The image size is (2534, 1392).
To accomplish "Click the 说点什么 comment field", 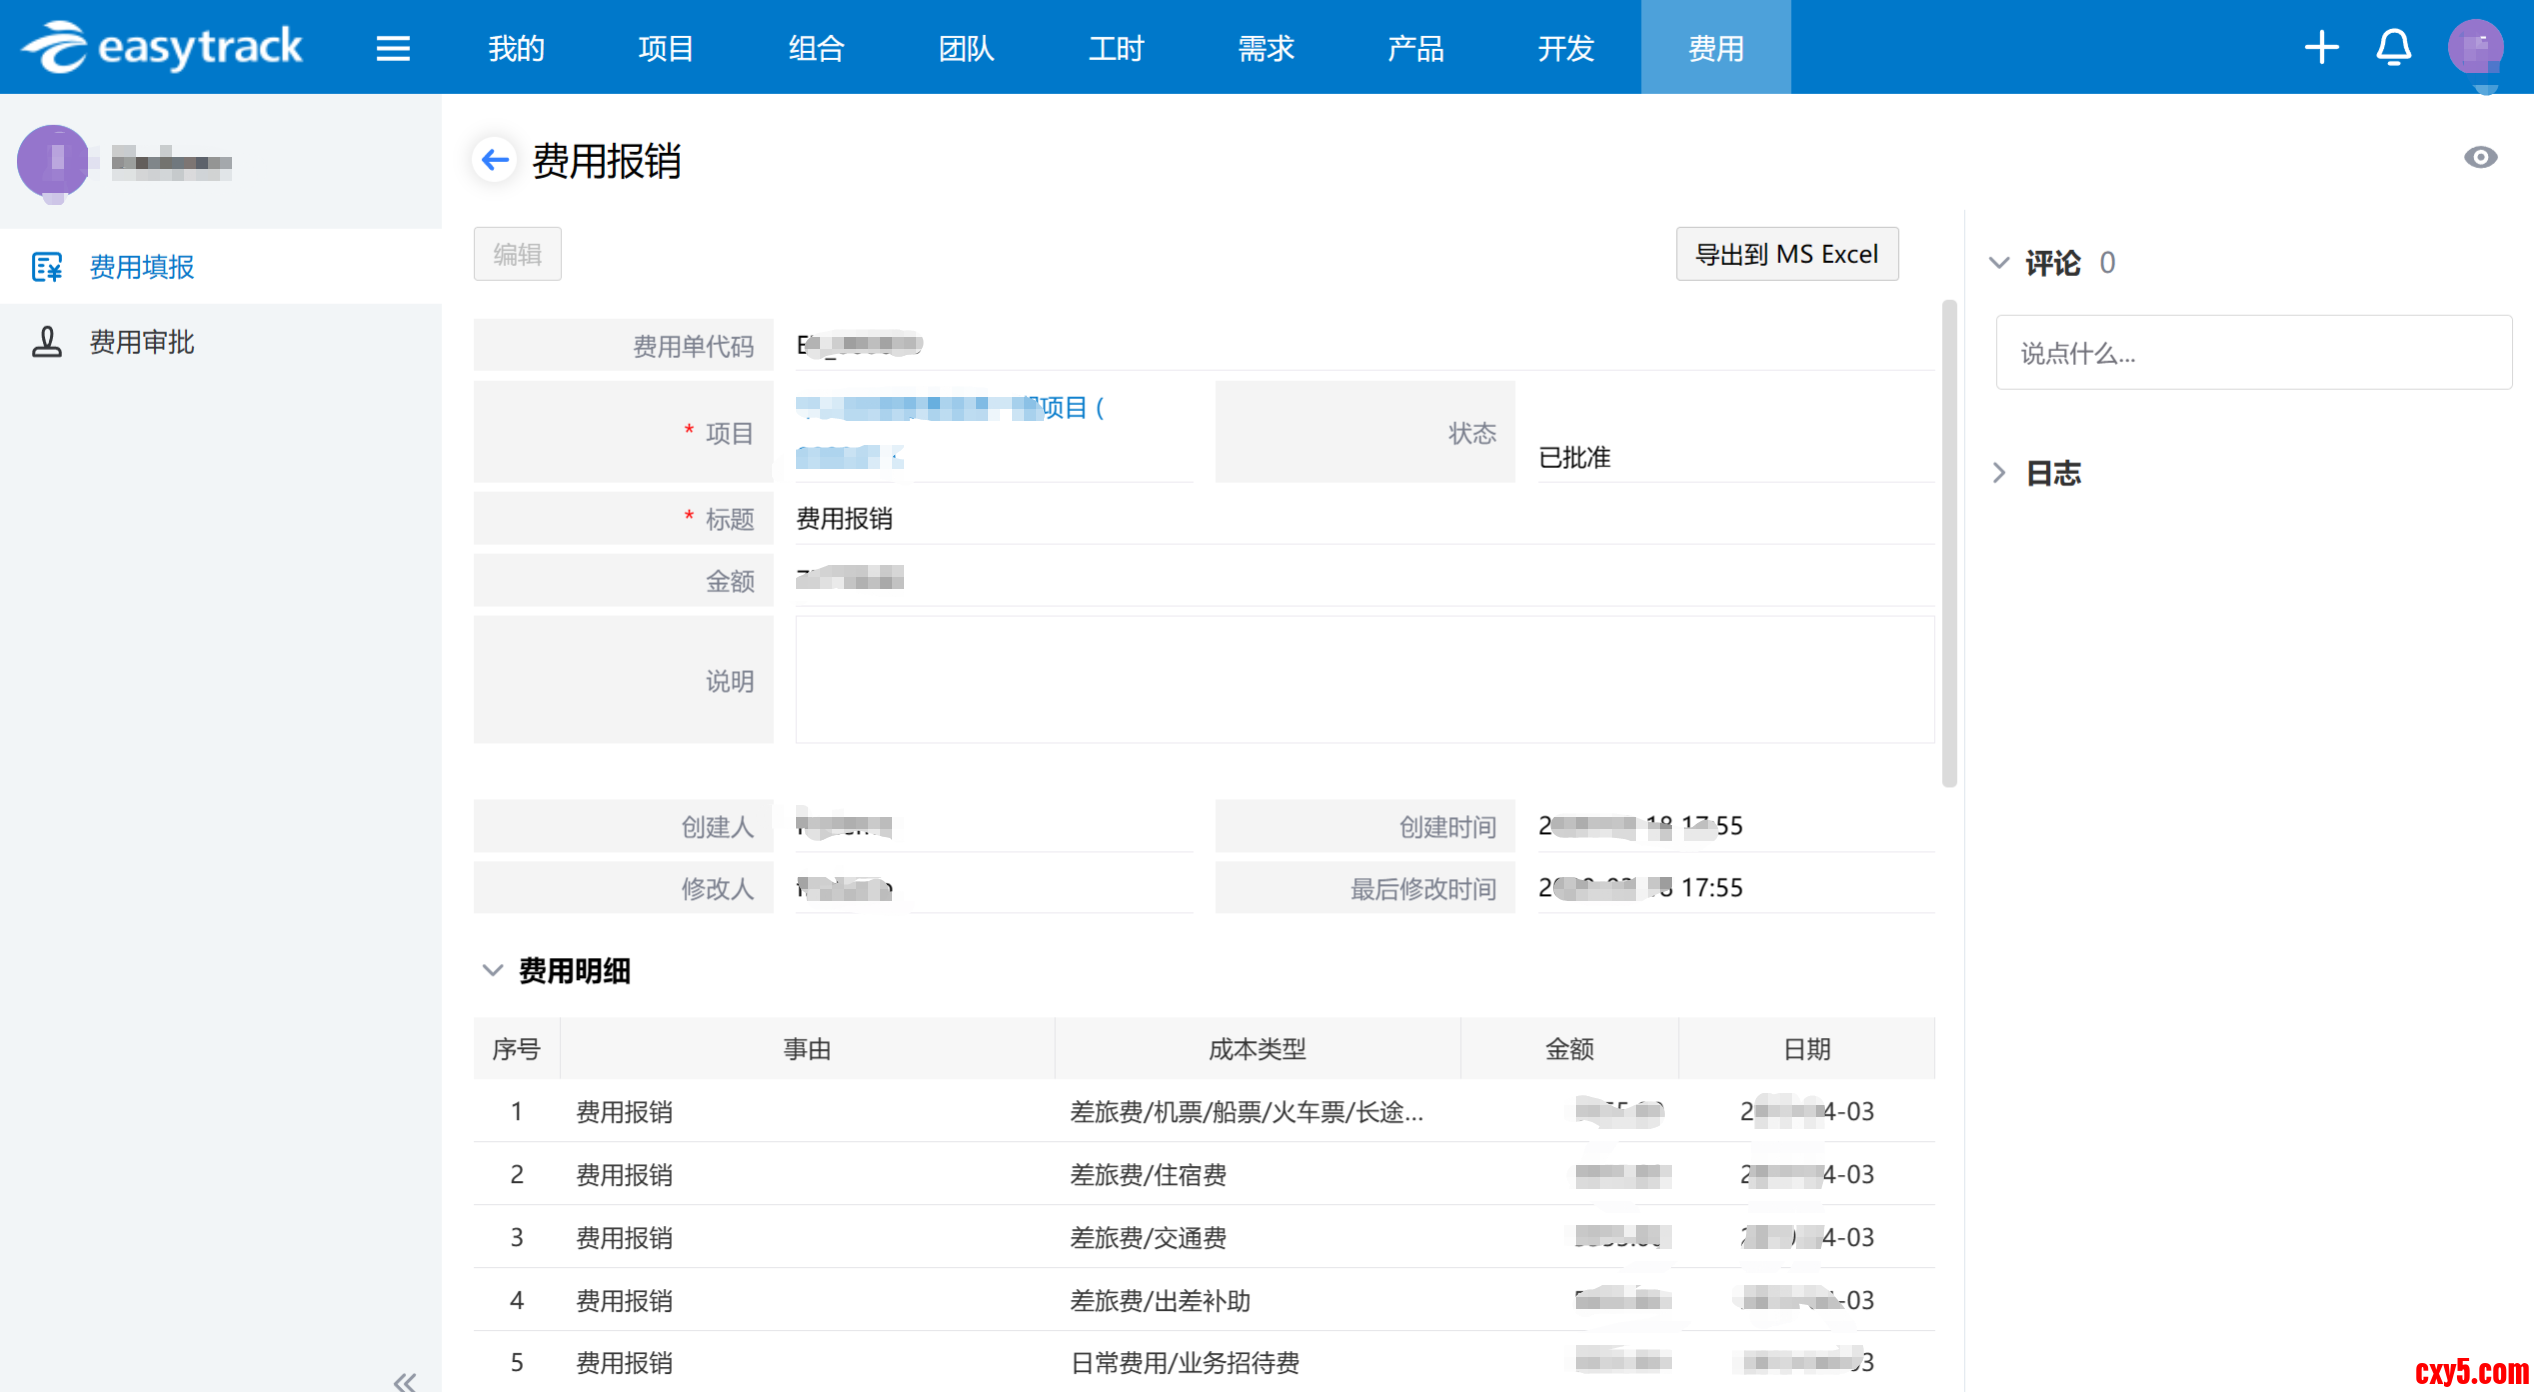I will [2252, 353].
